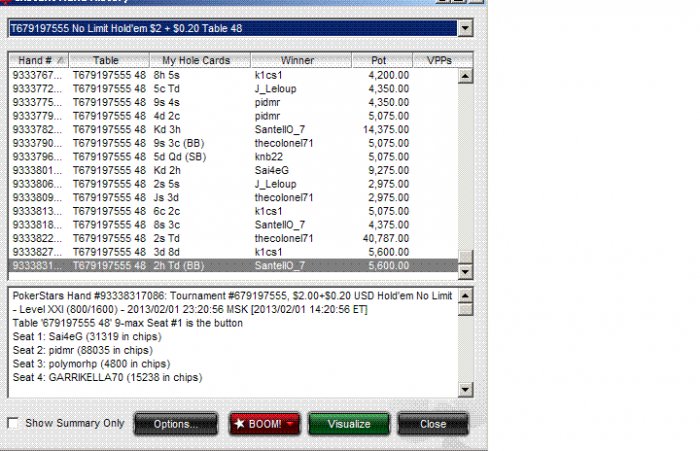Viewport: 700px width, 451px height.
Task: Click pot value 4,200.00
Action: point(388,75)
